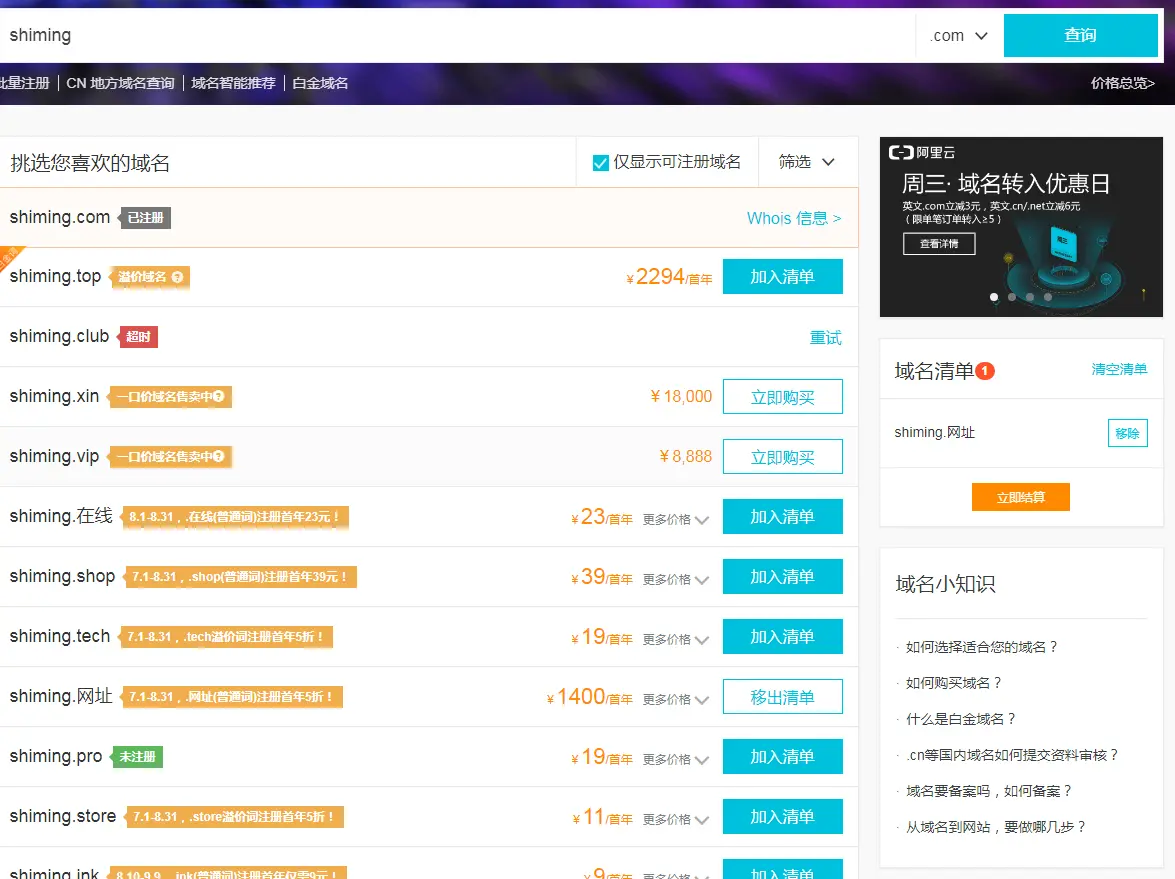The height and width of the screenshot is (879, 1175).
Task: Add shiming.pro to the list
Action: click(782, 756)
